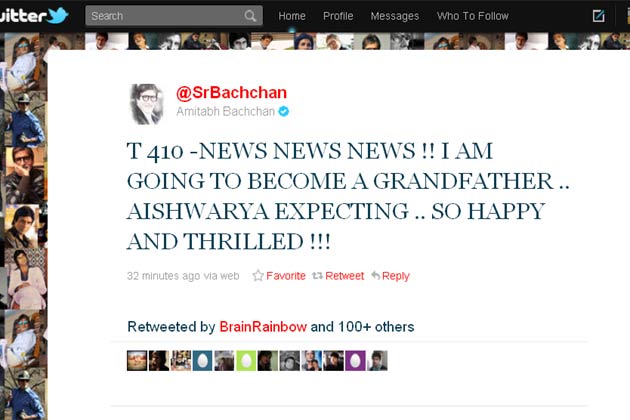The height and width of the screenshot is (420, 630).
Task: Click the purple egg retweeter avatar
Action: 355,361
